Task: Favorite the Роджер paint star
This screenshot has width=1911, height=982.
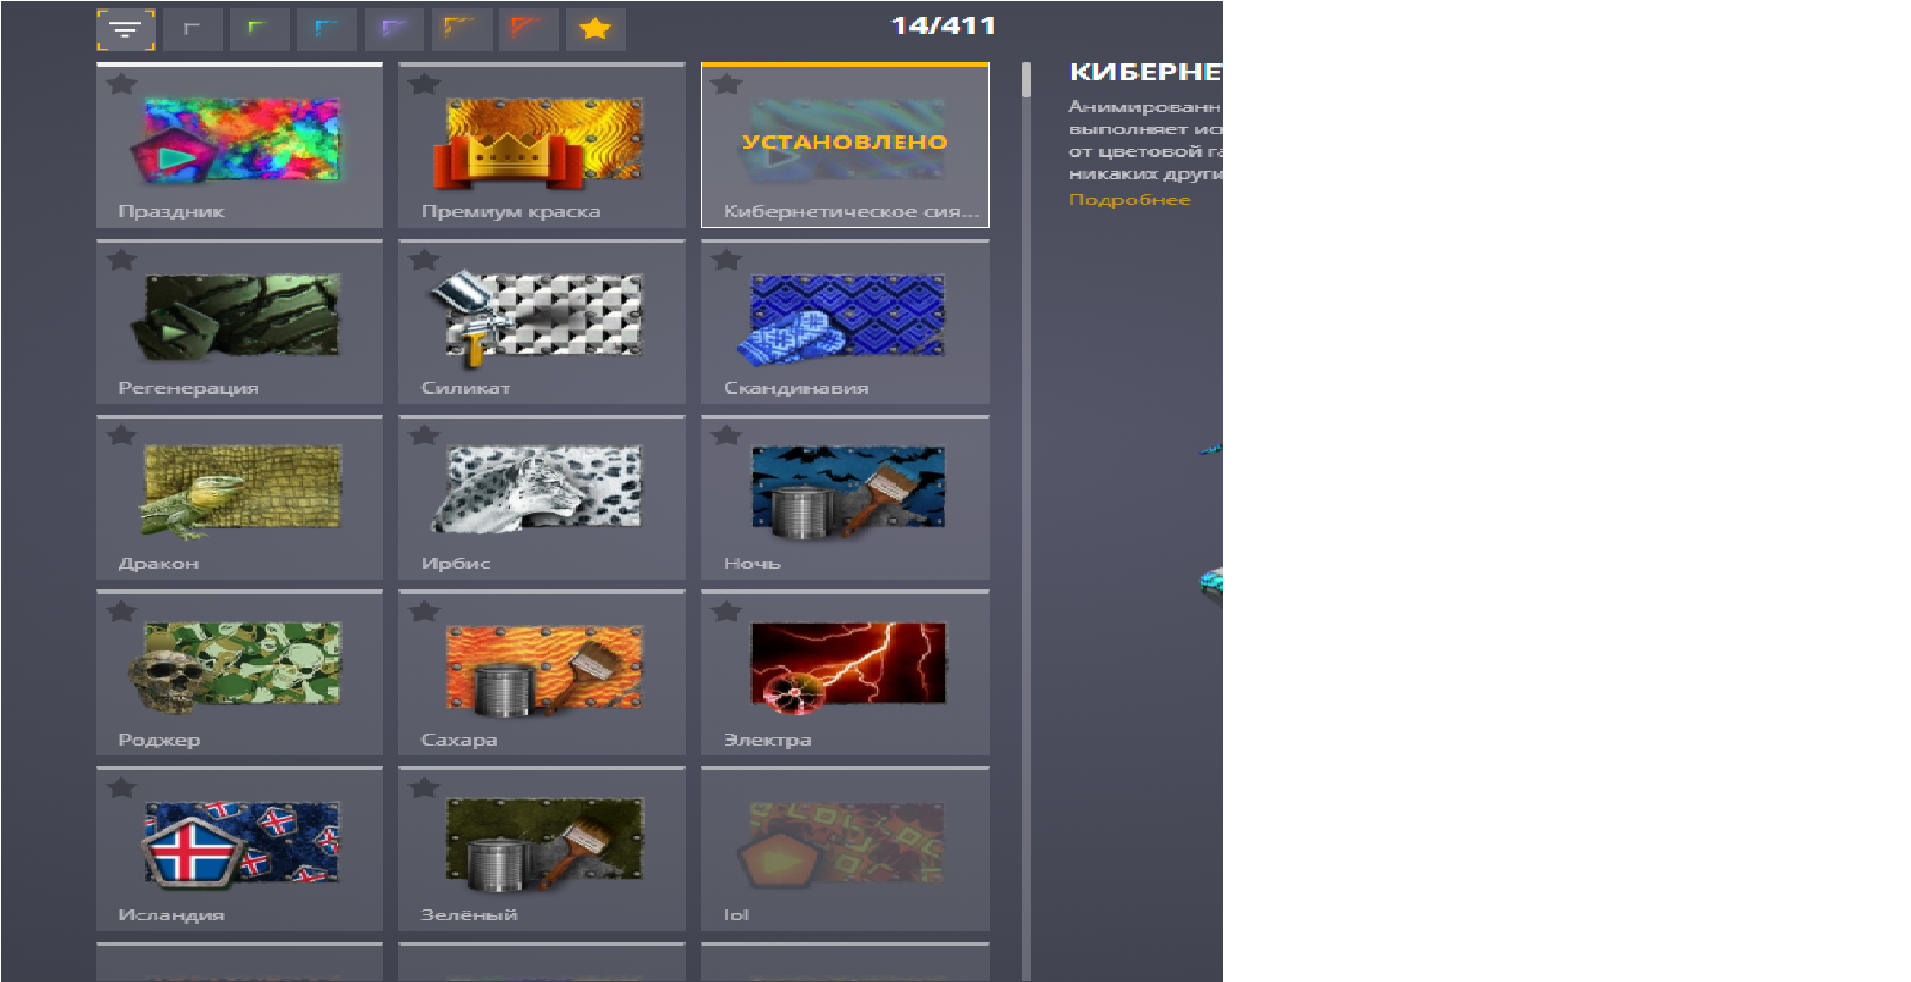Action: click(x=122, y=611)
